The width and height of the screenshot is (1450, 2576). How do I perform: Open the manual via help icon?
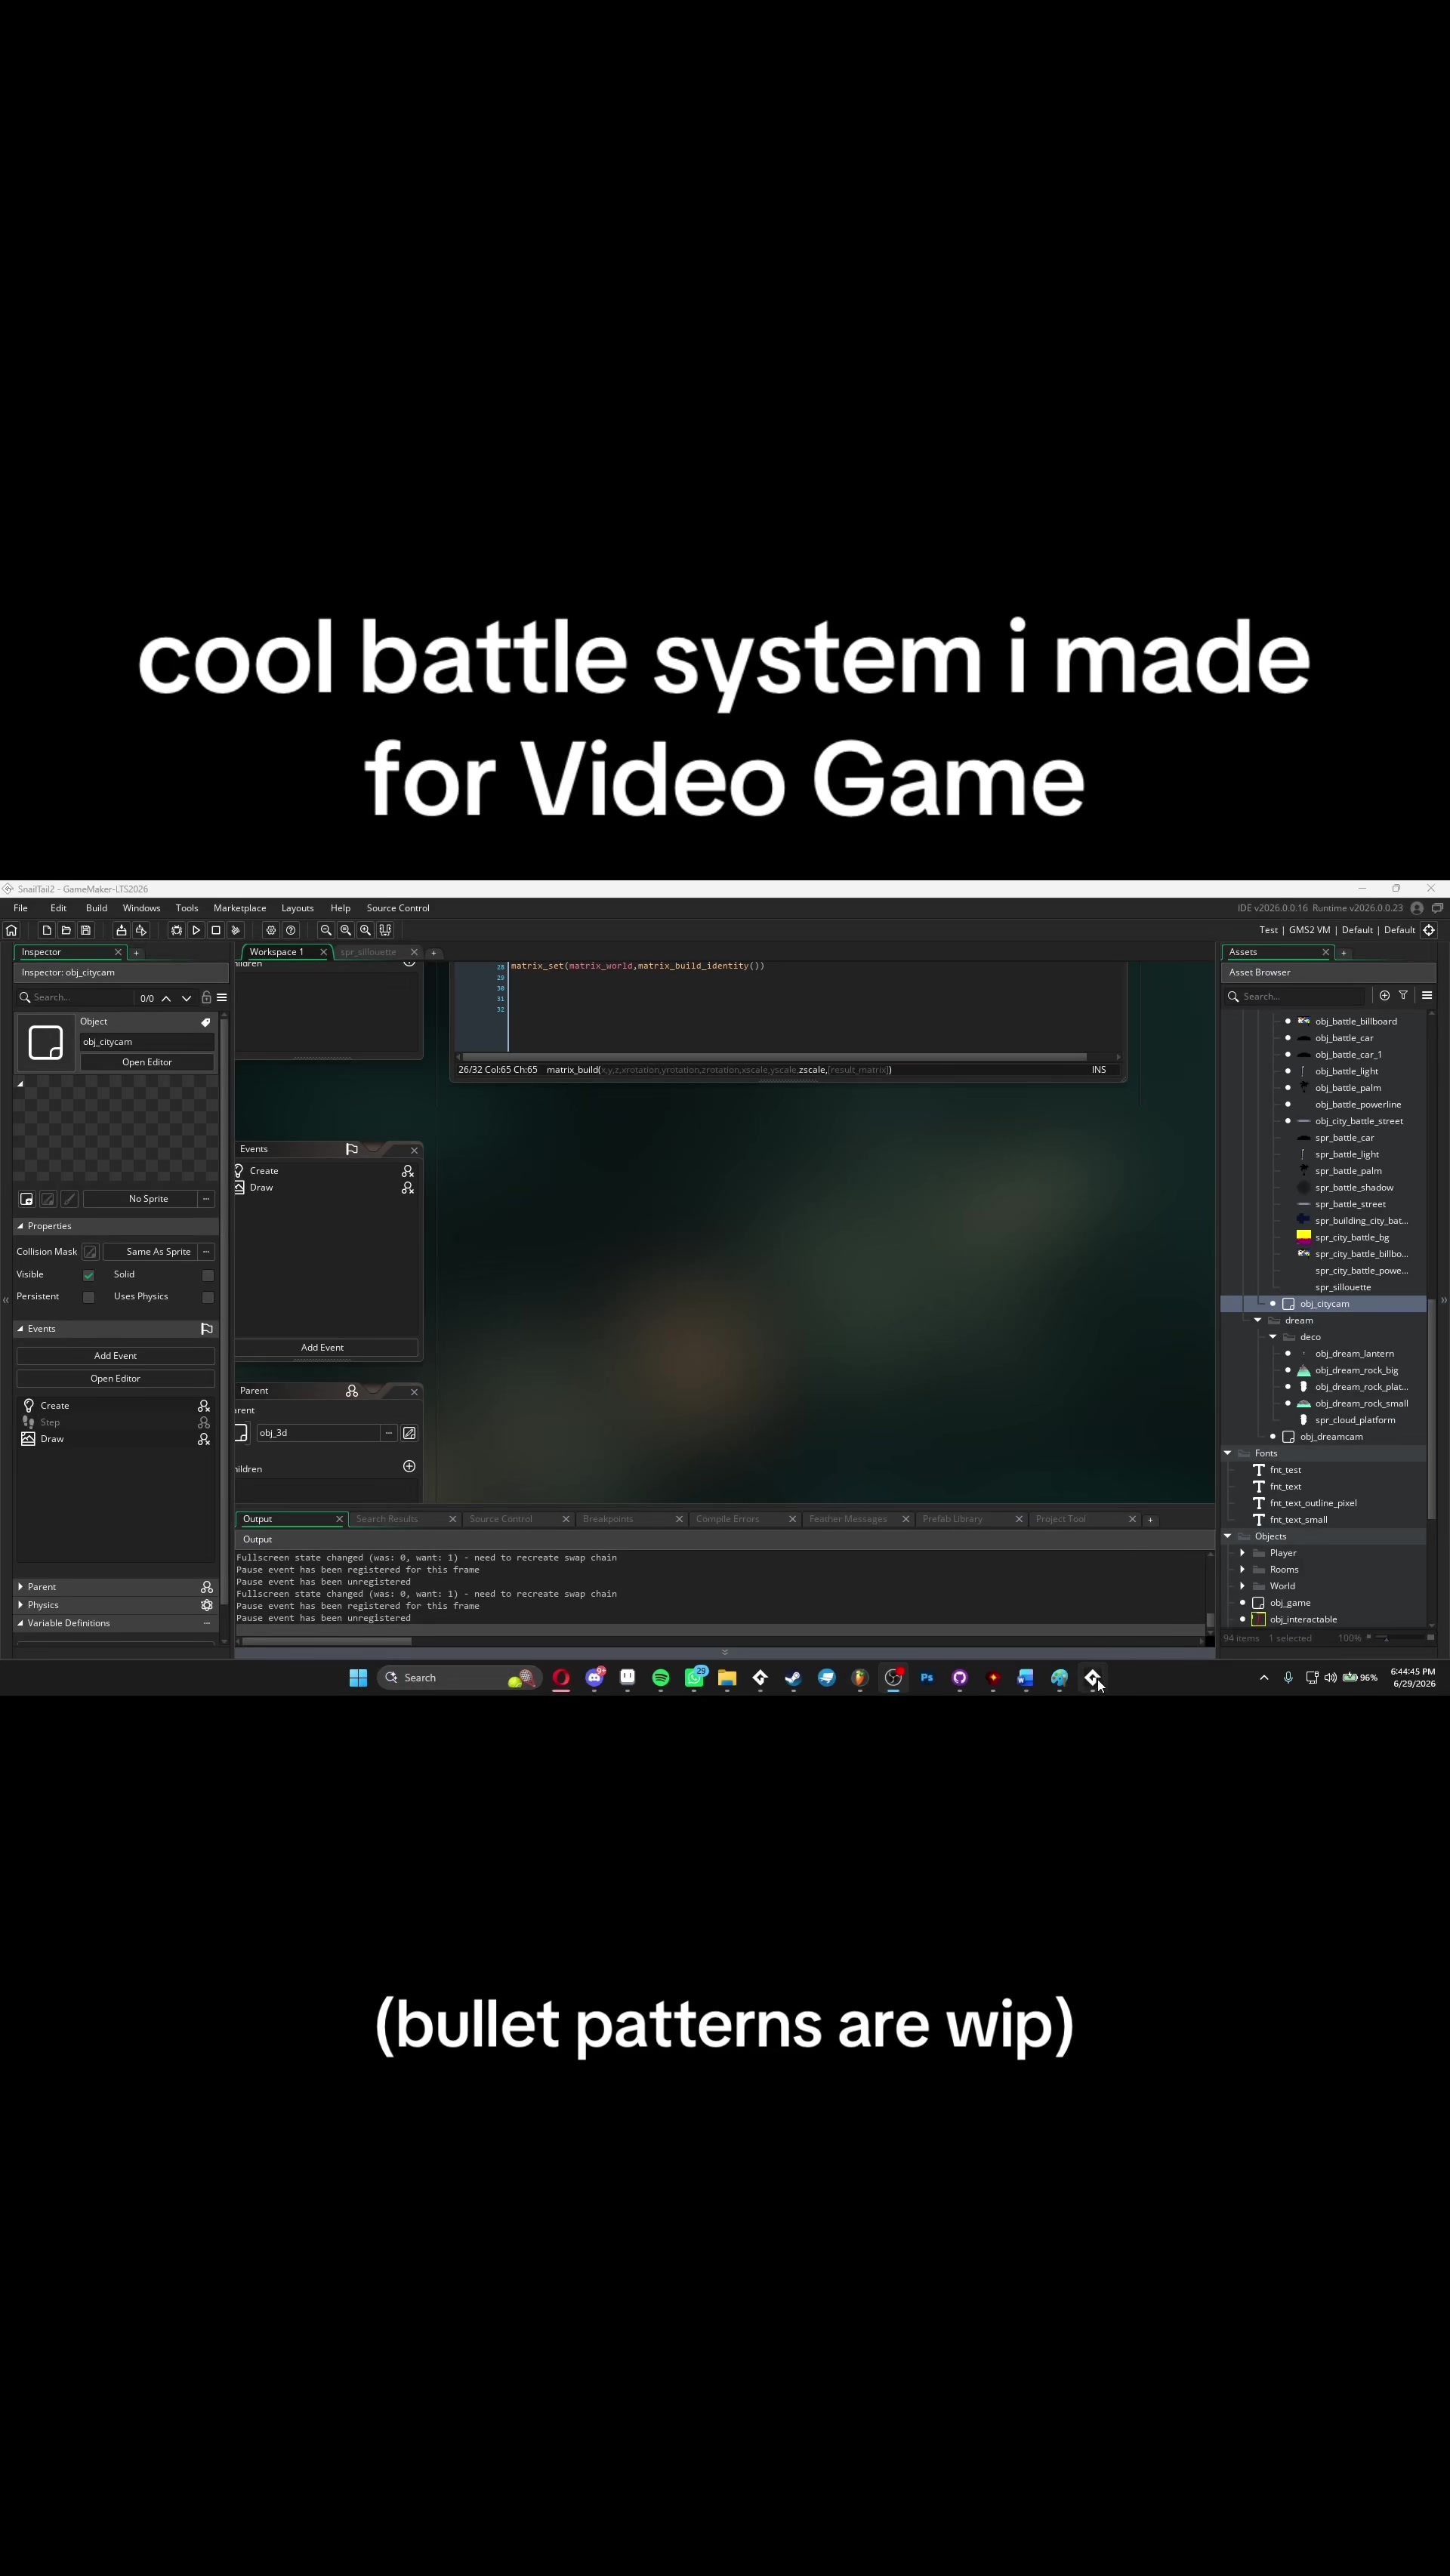tap(291, 930)
